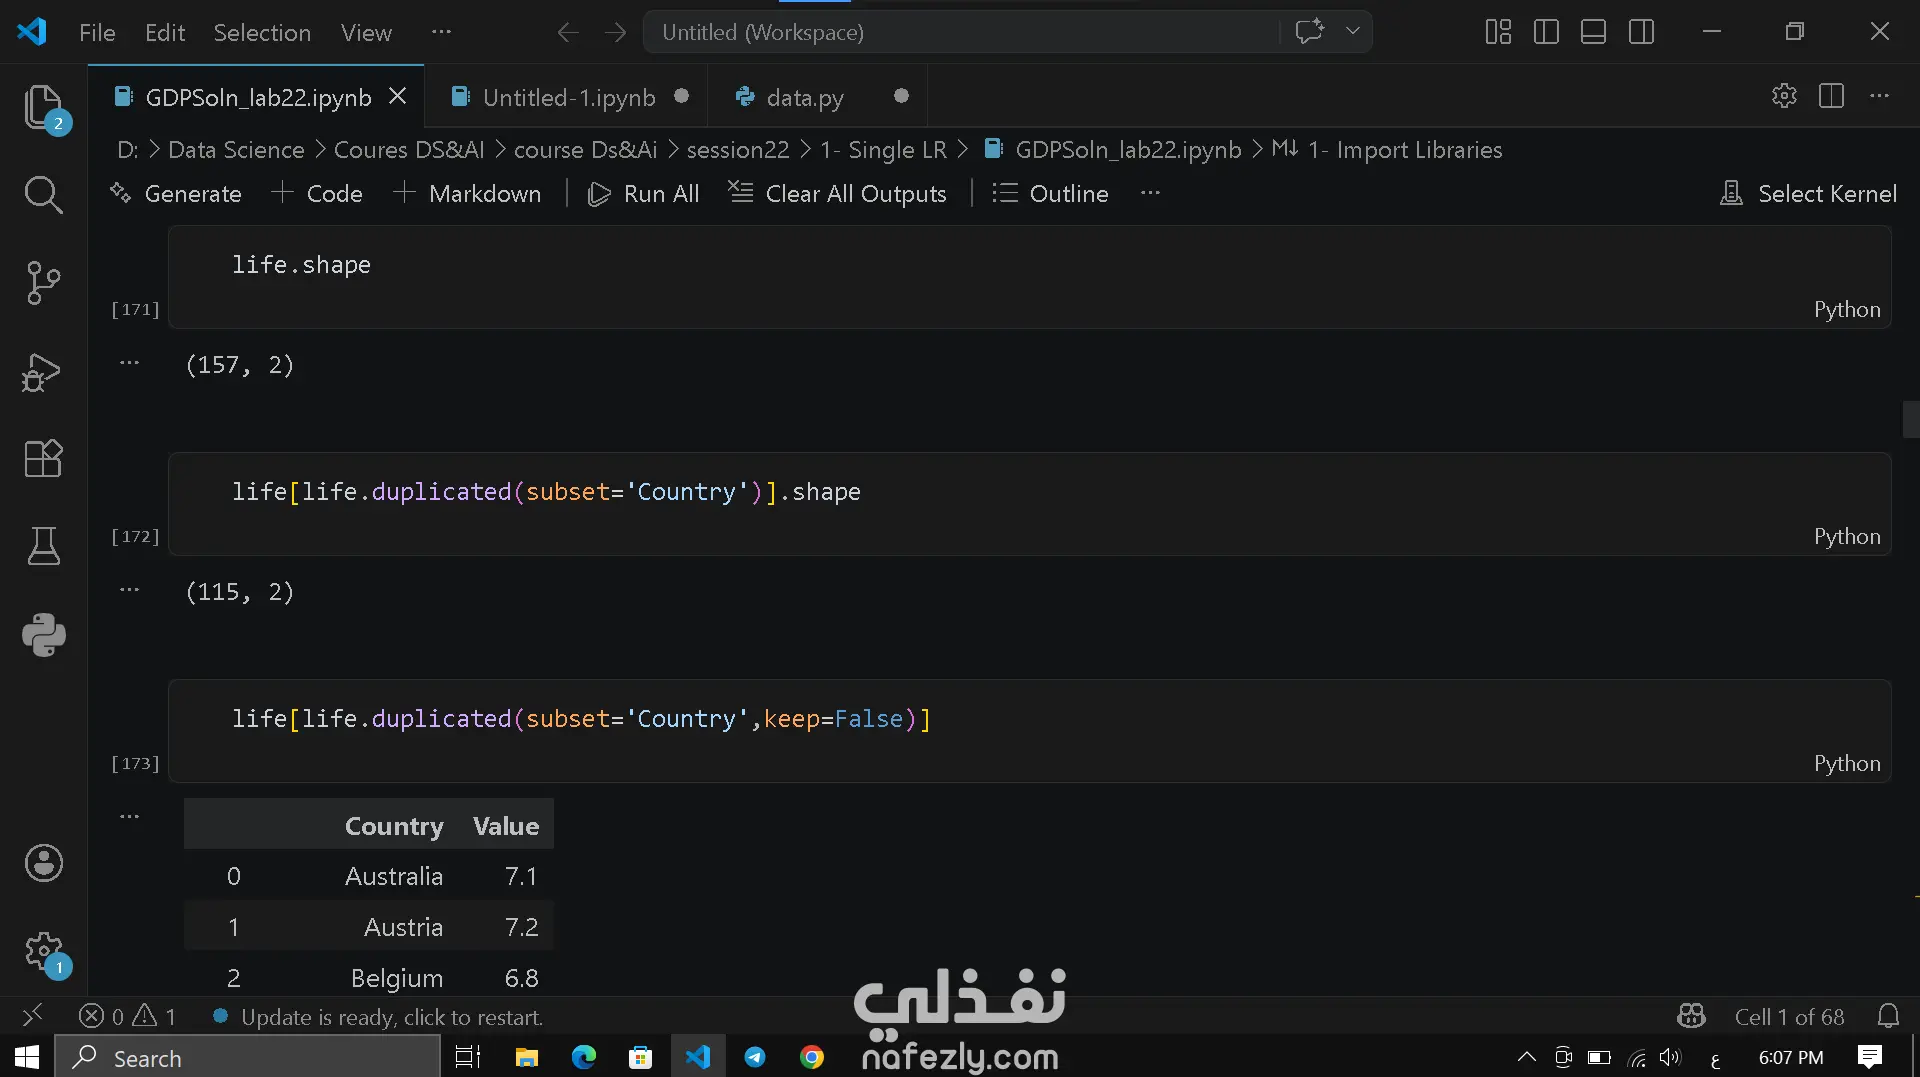The width and height of the screenshot is (1920, 1077).
Task: Open notebook toolbar overflow ellipsis
Action: (1150, 193)
